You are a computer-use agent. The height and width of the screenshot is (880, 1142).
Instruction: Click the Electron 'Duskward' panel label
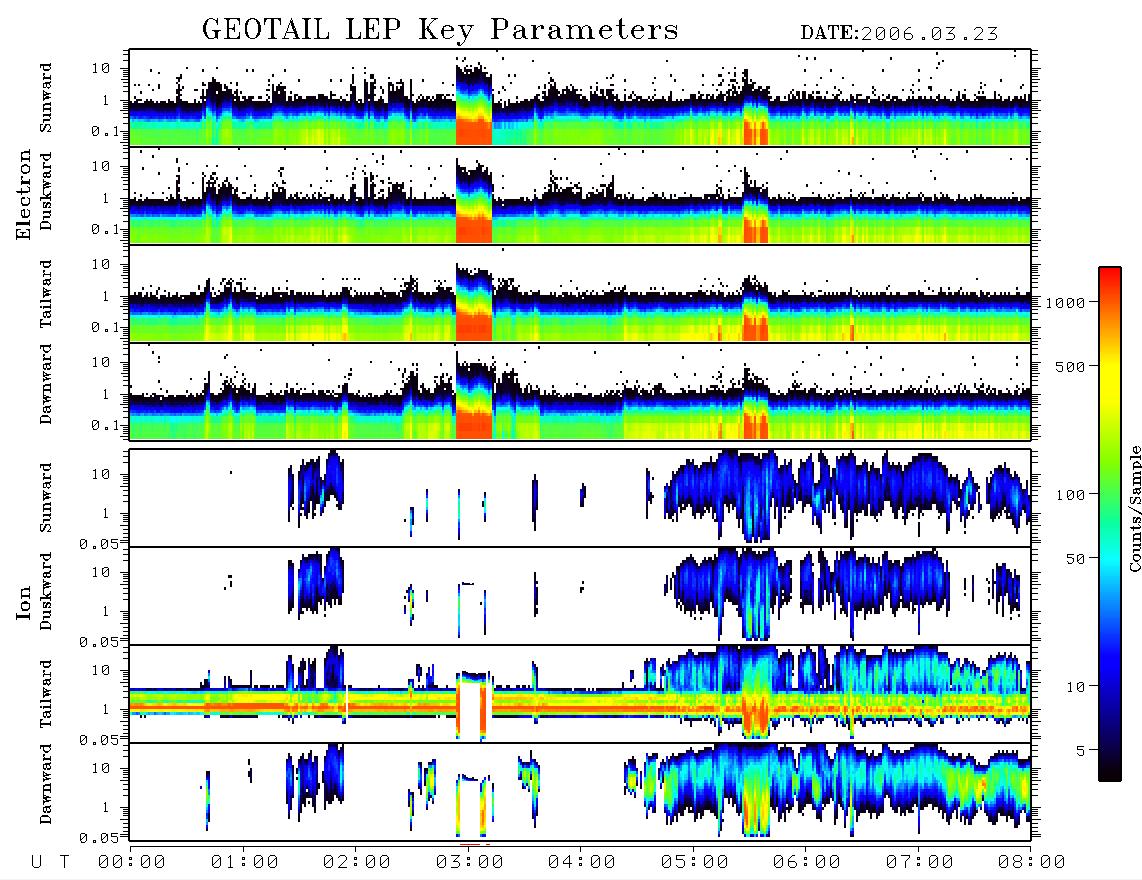tap(45, 191)
